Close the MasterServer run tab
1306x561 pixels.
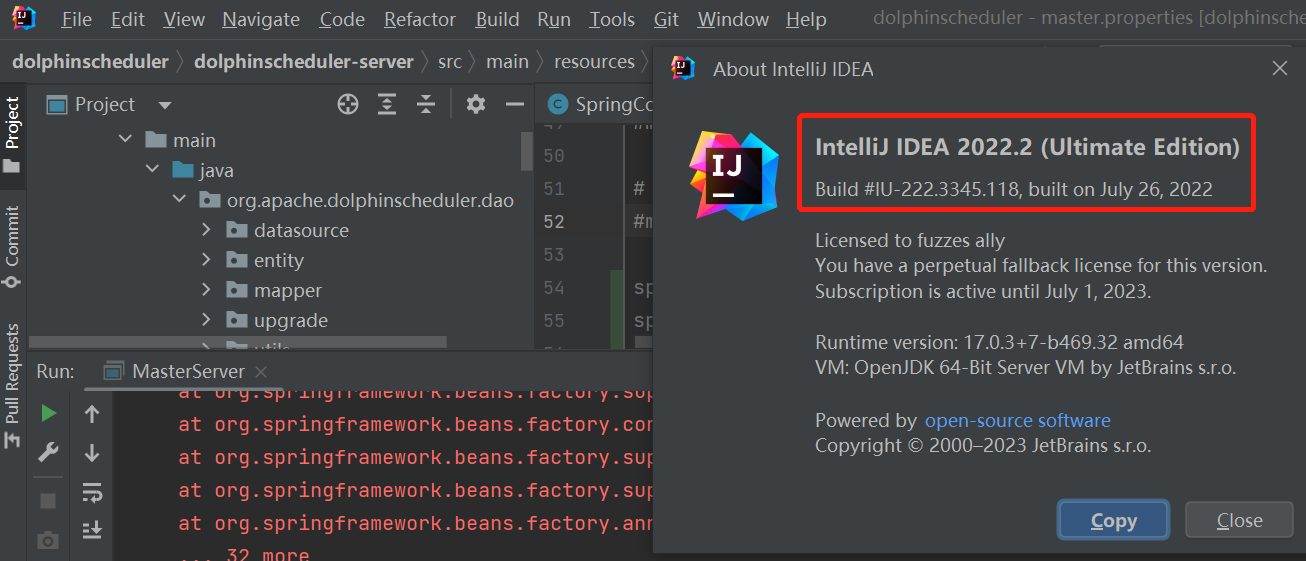tap(262, 372)
